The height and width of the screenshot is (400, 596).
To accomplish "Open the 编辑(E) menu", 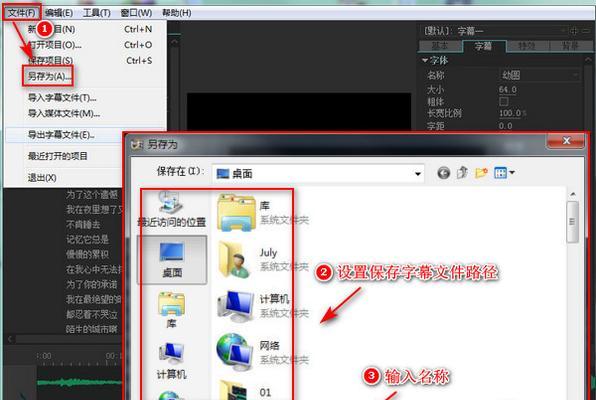I will (x=59, y=13).
